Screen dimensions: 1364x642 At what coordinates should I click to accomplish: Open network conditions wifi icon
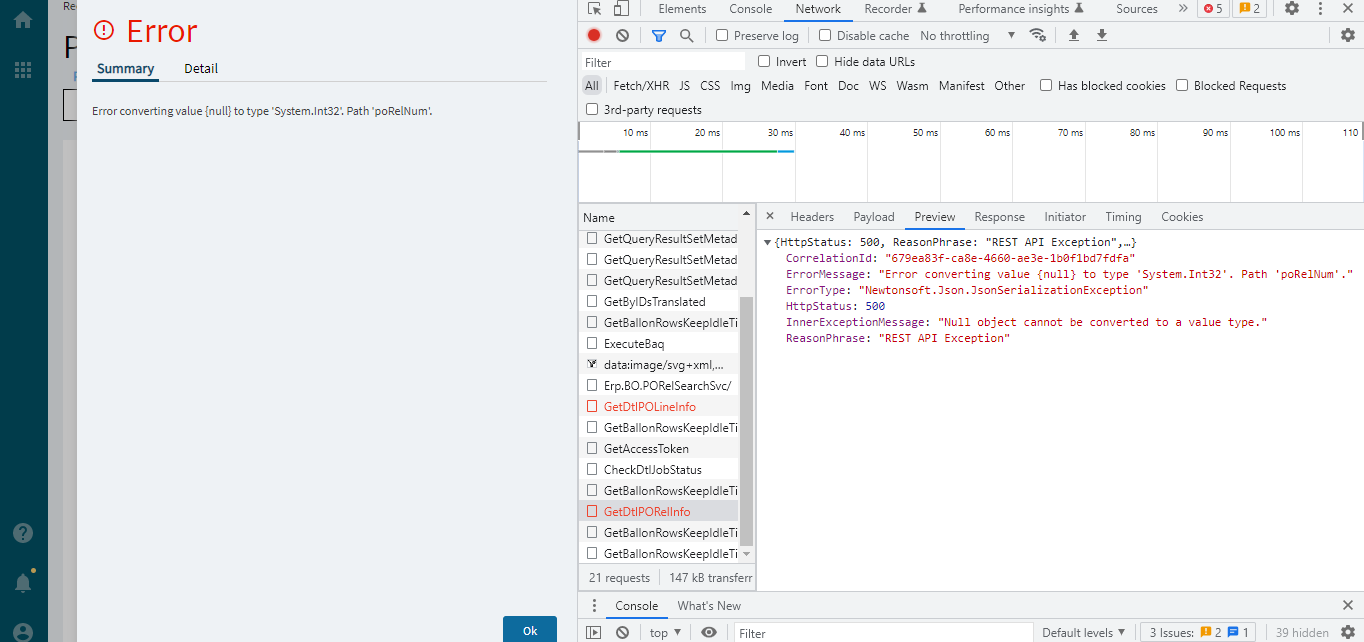pyautogui.click(x=1038, y=35)
